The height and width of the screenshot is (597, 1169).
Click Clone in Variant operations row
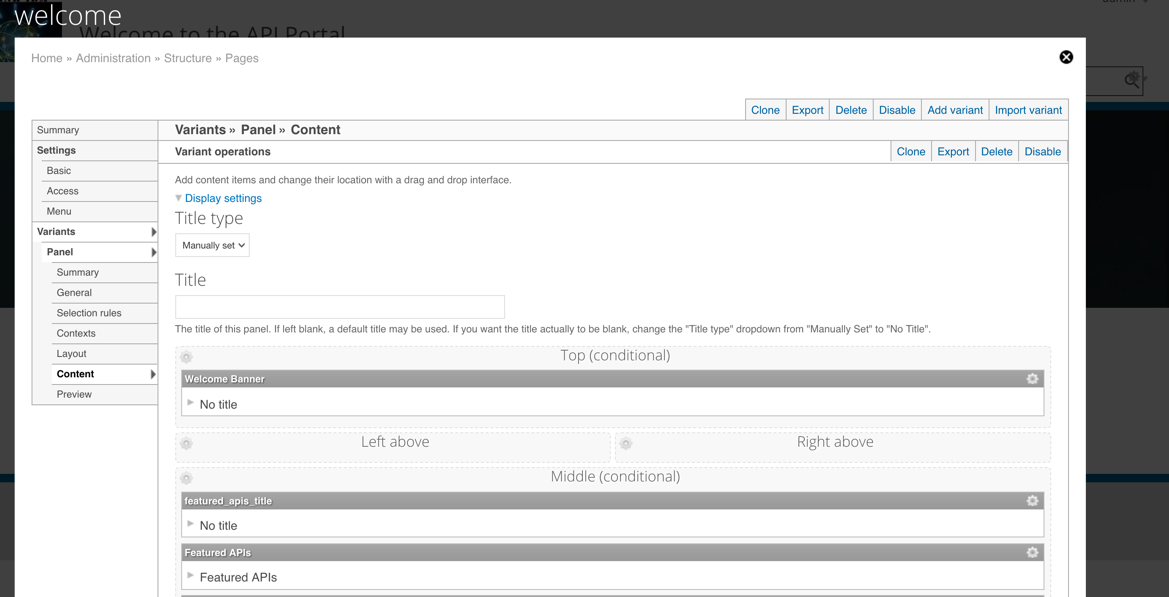tap(911, 151)
